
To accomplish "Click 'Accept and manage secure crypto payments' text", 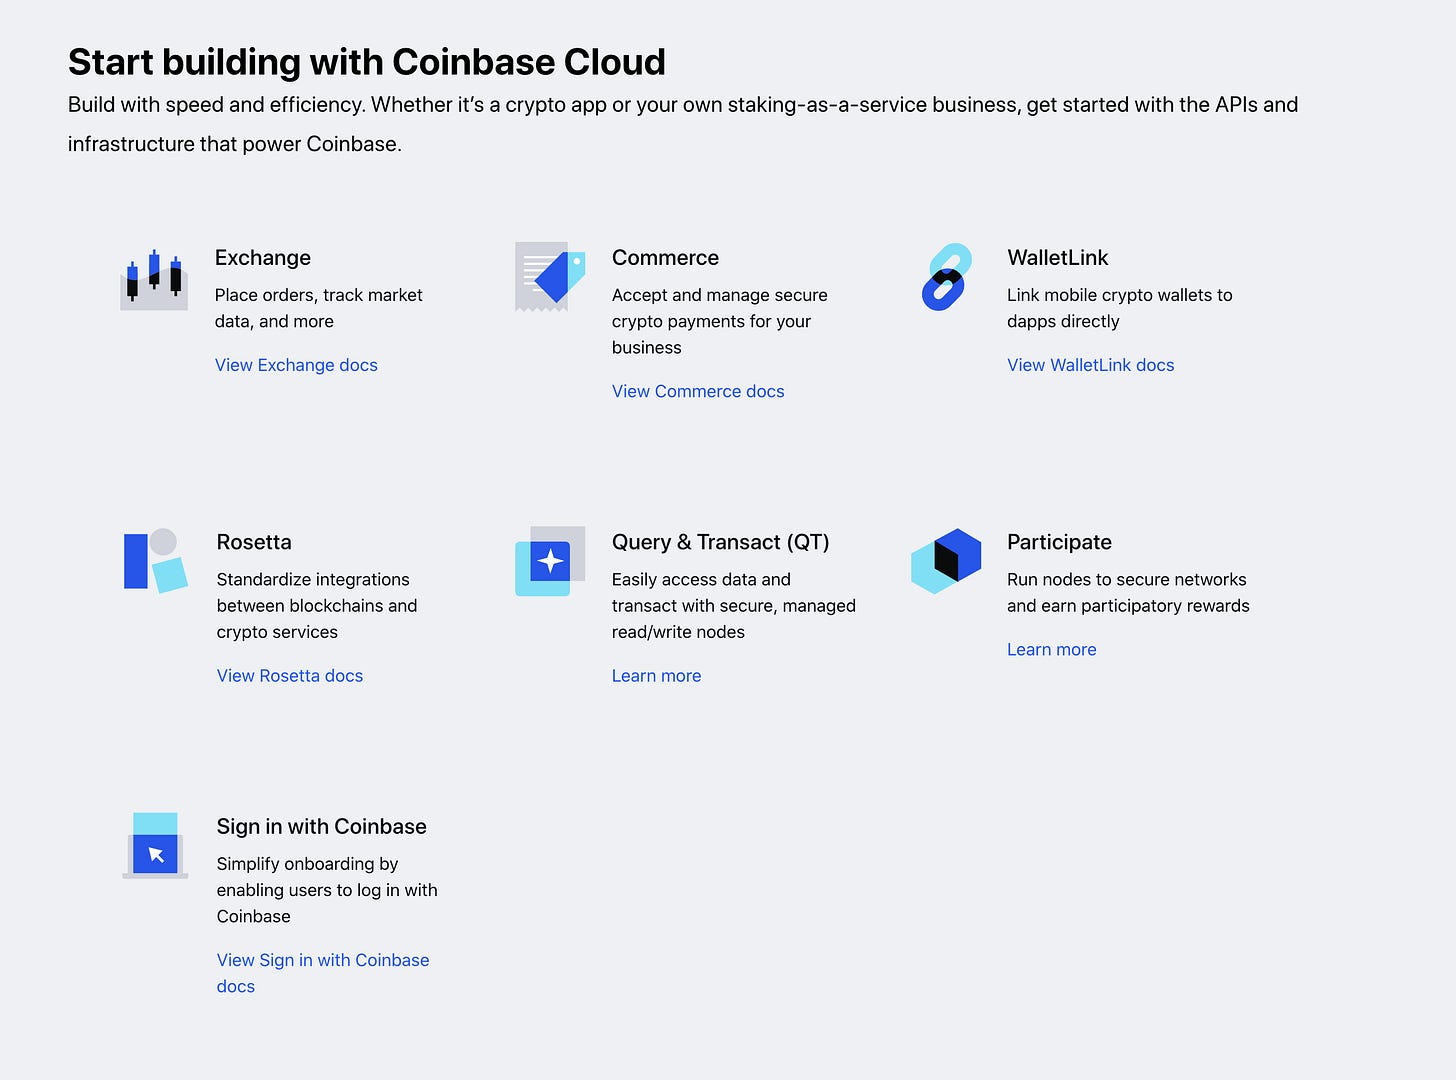I will (720, 321).
